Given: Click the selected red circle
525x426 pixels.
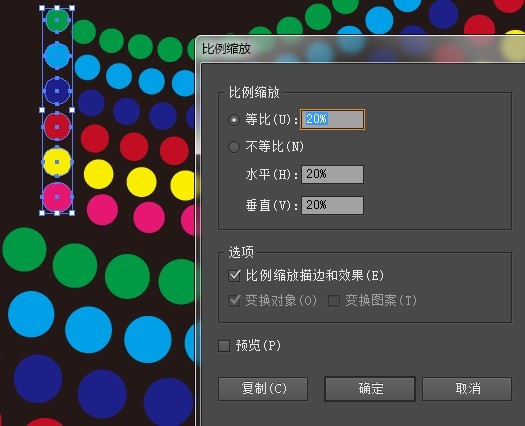Looking at the screenshot, I should [57, 127].
